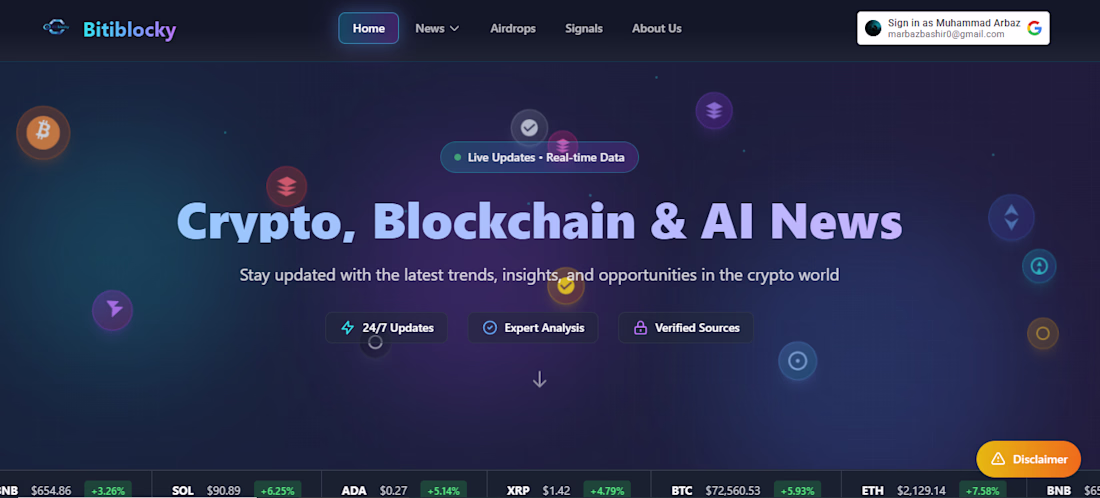Expand the News dropdown menu
Viewport: 1100px width, 498px height.
pyautogui.click(x=437, y=28)
